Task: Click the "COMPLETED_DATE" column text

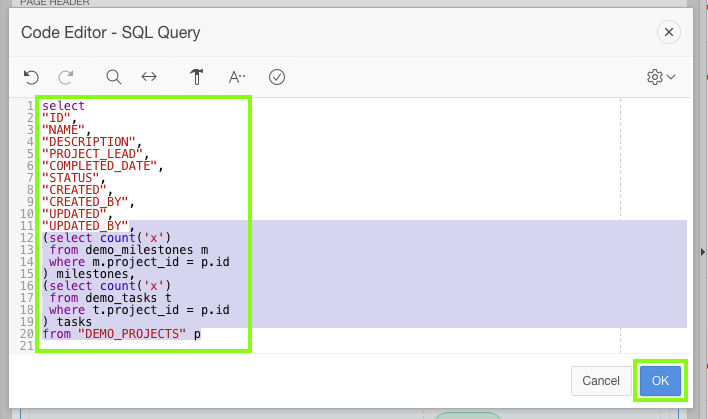Action: [x=100, y=166]
